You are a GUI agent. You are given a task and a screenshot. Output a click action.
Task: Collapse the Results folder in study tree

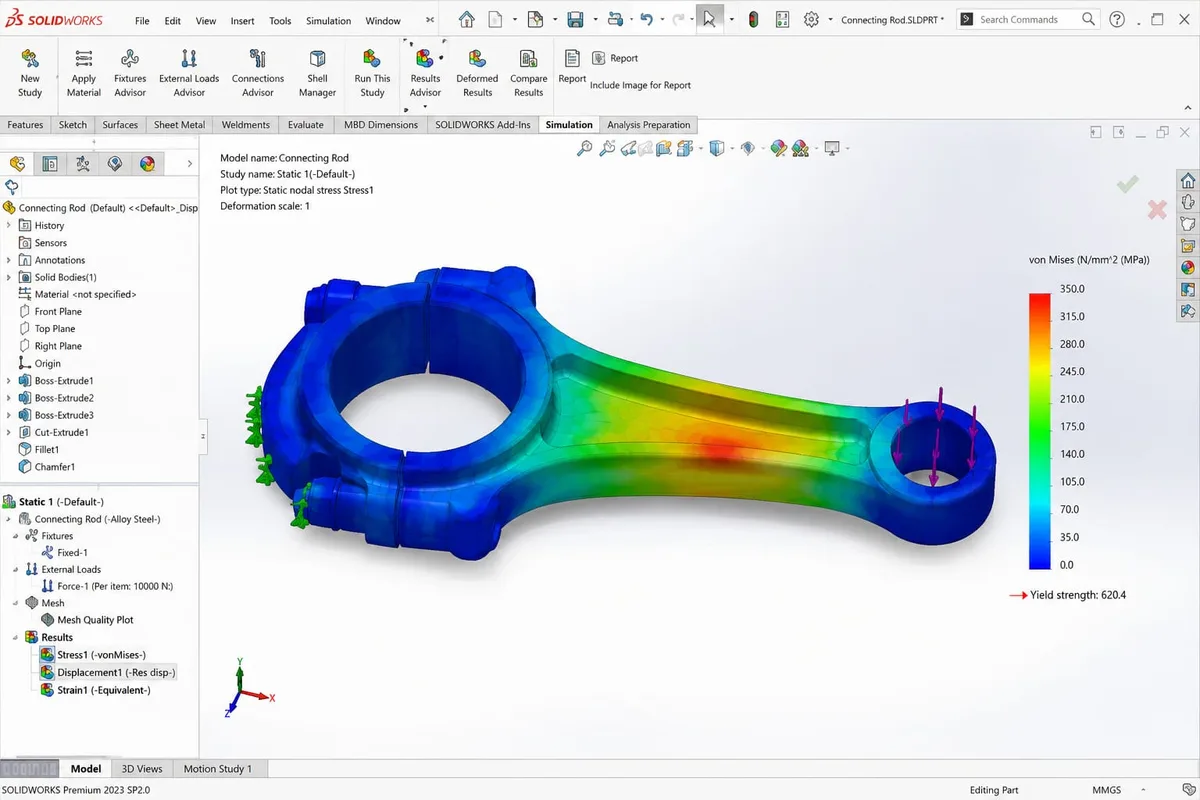pos(14,637)
